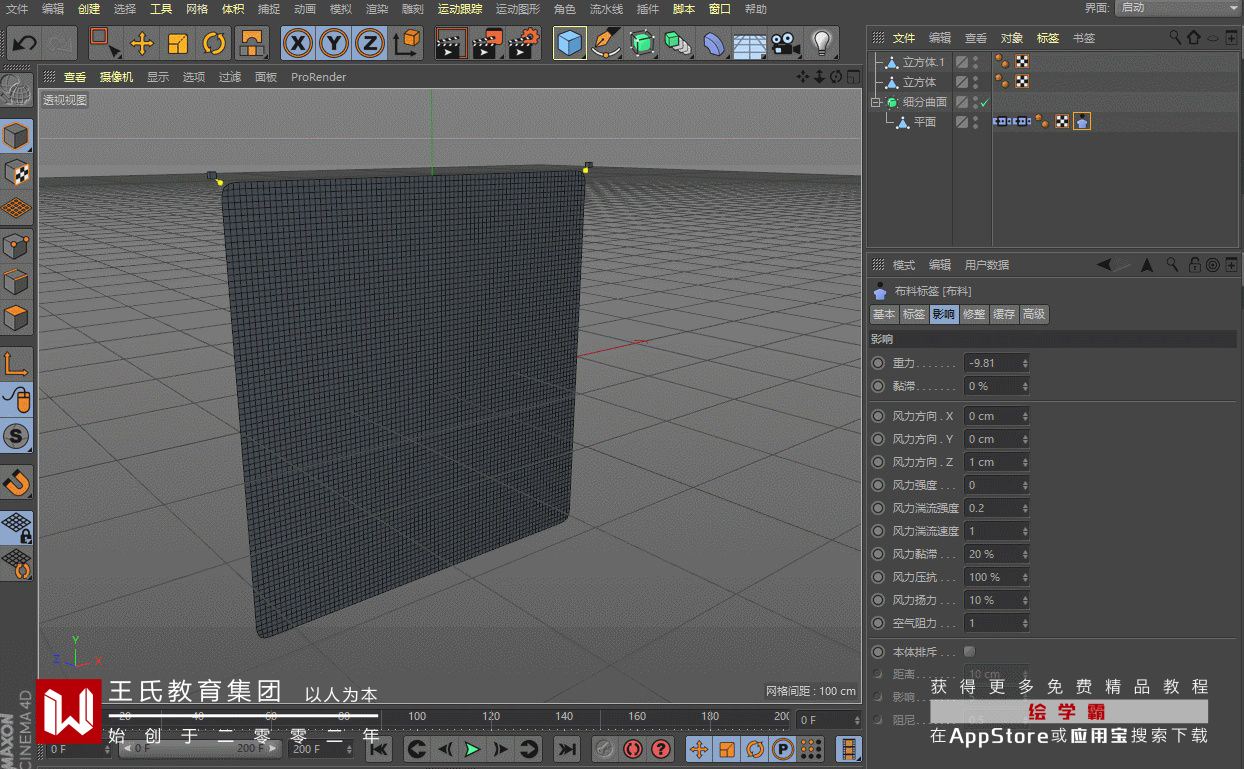This screenshot has width=1244, height=769.
Task: Select the Rotate tool
Action: pyautogui.click(x=214, y=43)
